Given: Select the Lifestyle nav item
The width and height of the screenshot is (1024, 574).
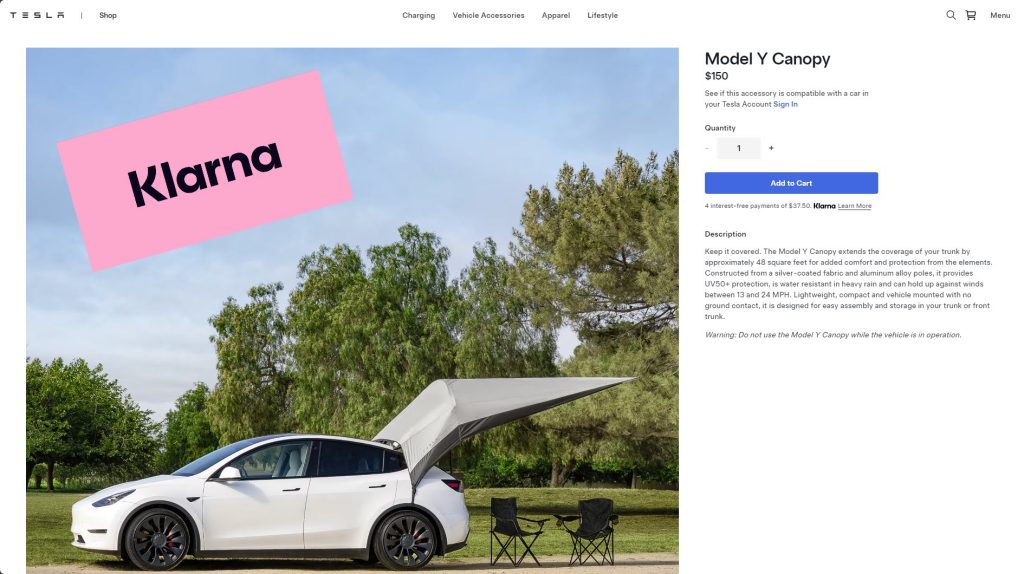Looking at the screenshot, I should 602,15.
